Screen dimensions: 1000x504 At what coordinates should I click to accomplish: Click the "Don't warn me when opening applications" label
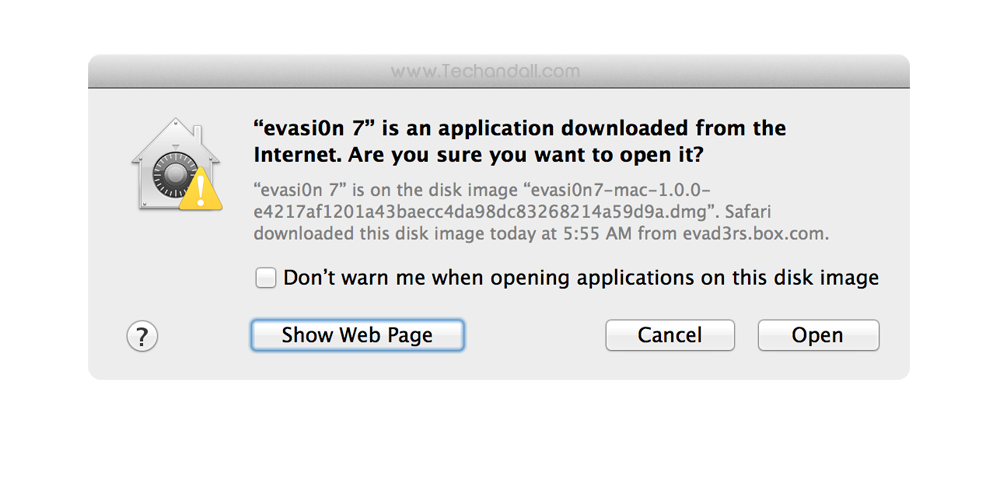click(x=581, y=278)
